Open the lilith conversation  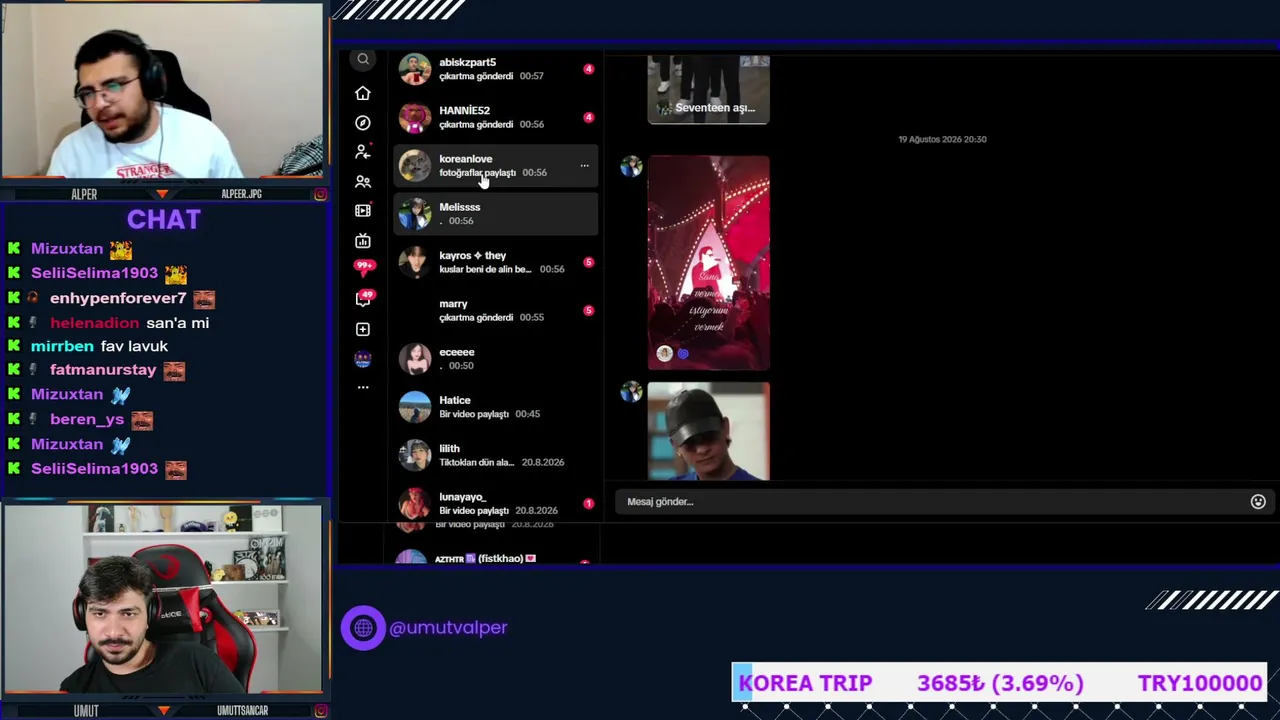coord(496,455)
